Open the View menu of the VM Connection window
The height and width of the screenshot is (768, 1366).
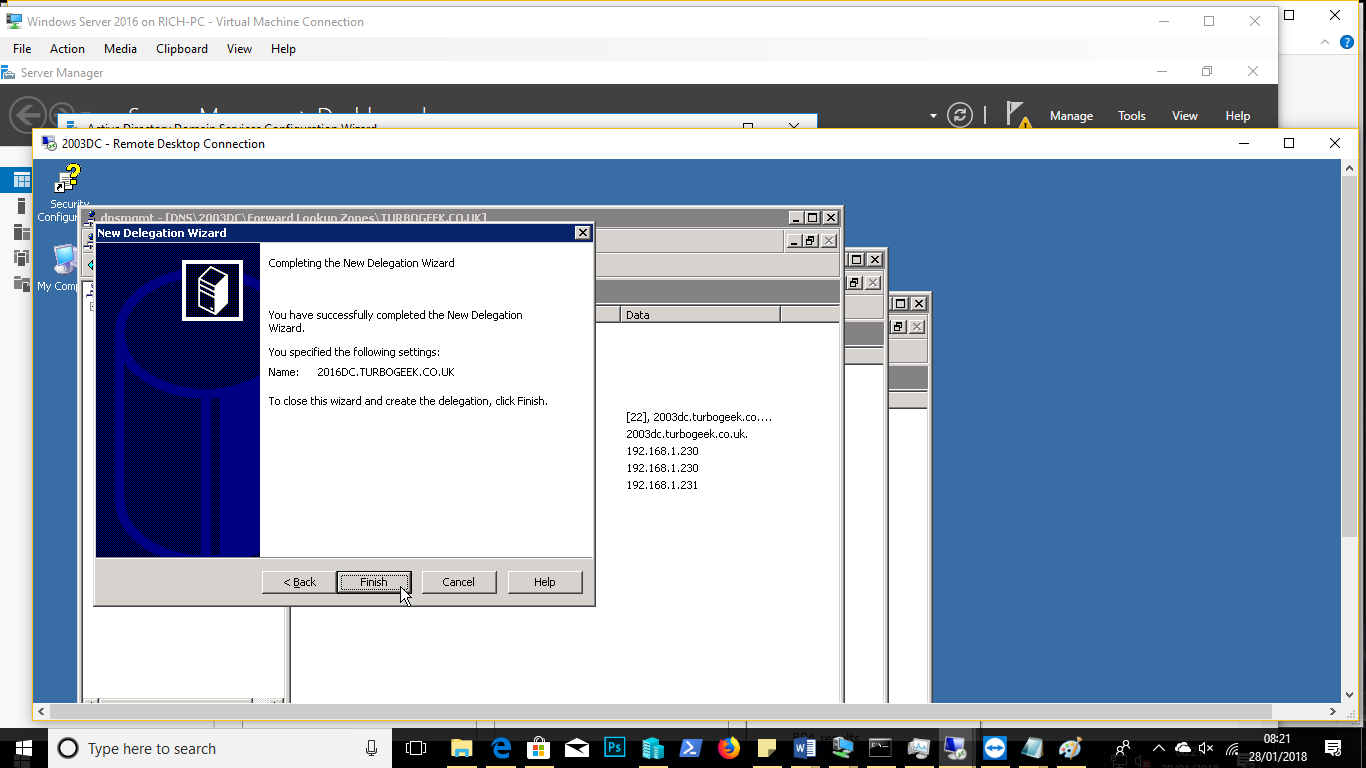tap(239, 48)
